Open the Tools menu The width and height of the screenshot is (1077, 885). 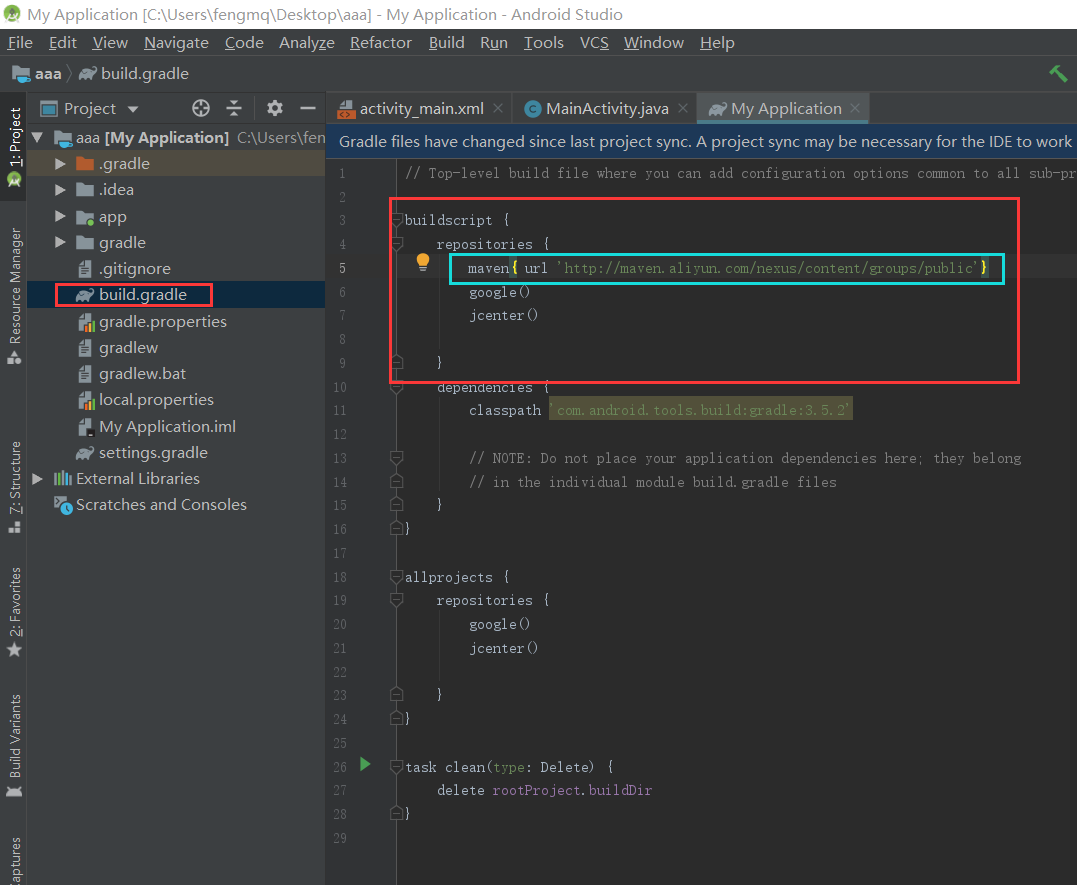click(543, 43)
